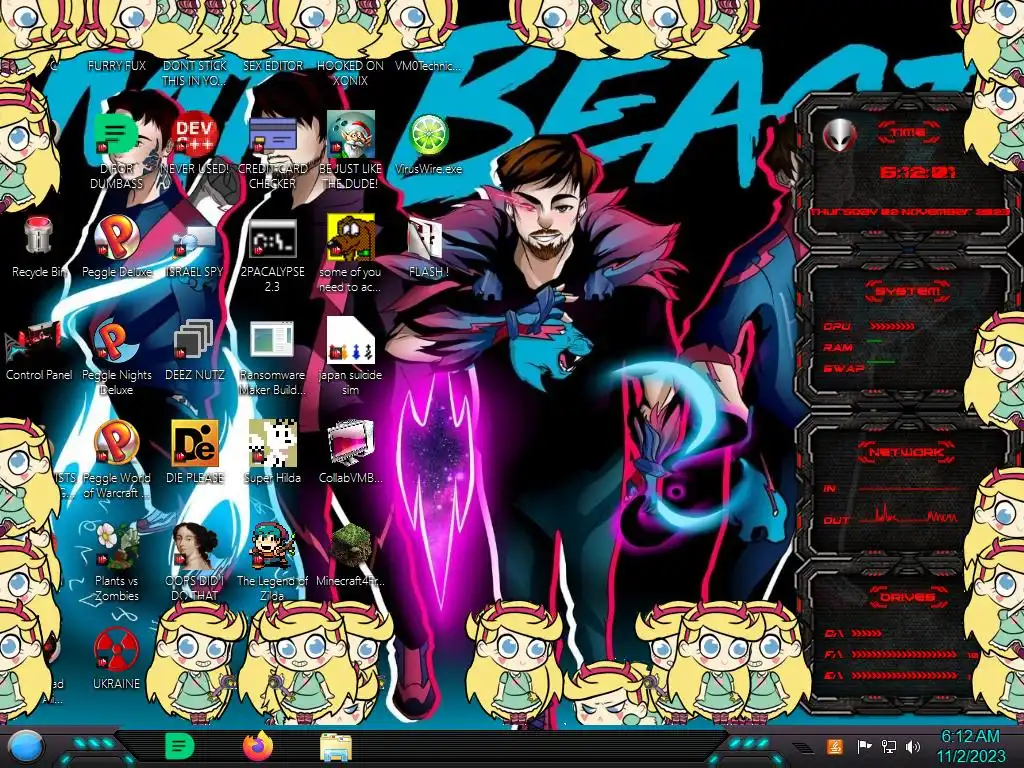The width and height of the screenshot is (1024, 768).
Task: Select the 'VM0Technic...' label
Action: (x=428, y=66)
